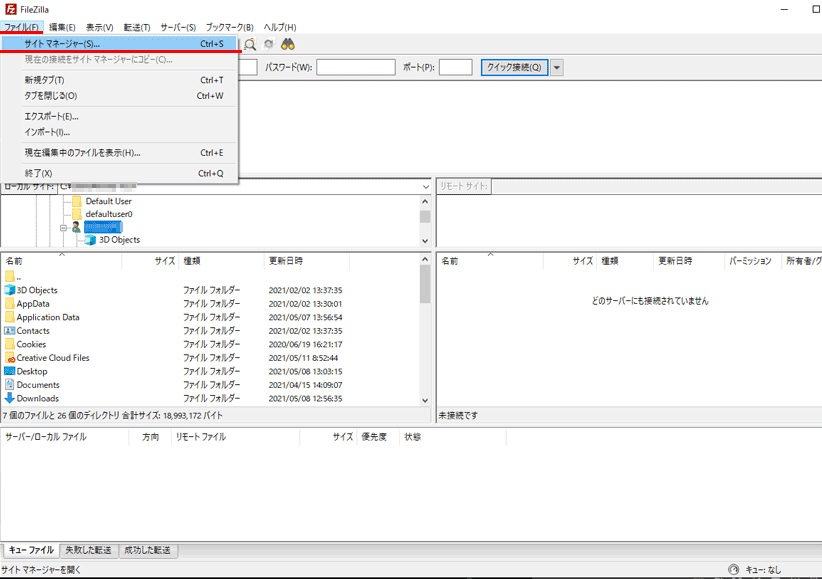Select the Default User tree item
This screenshot has height=579, width=822.
pos(109,201)
